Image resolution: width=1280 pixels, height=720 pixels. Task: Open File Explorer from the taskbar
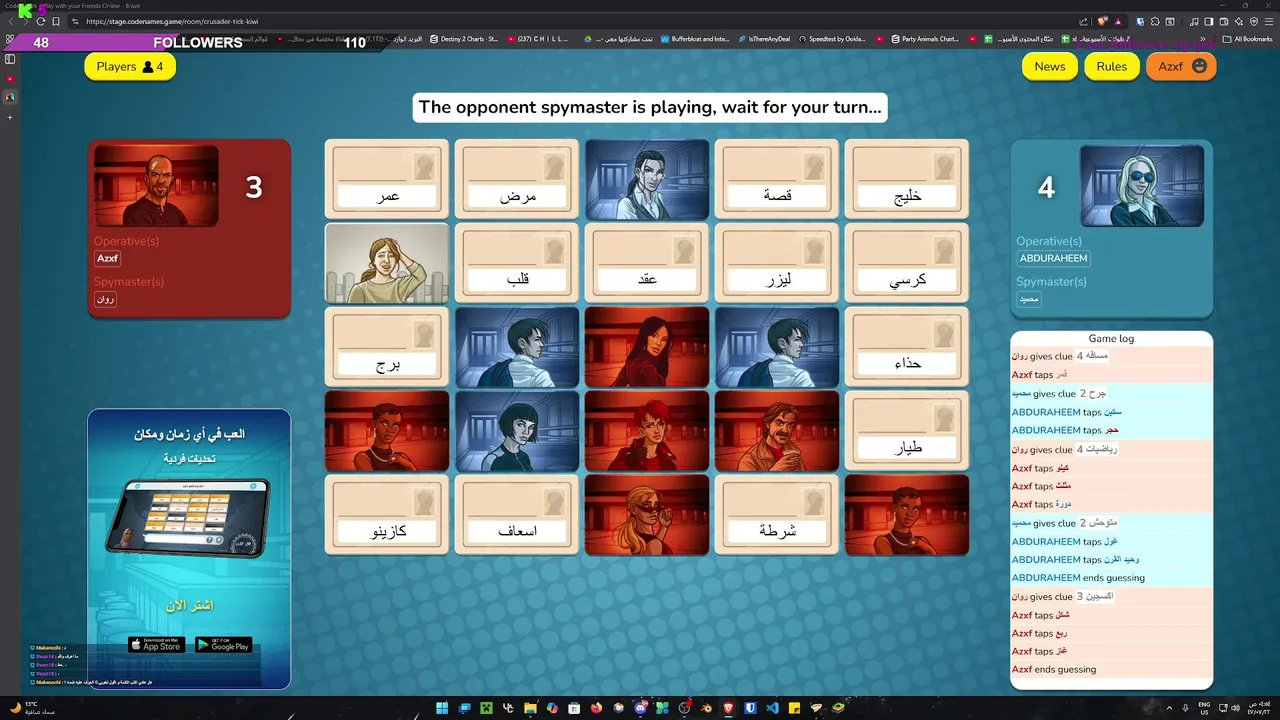click(x=530, y=708)
